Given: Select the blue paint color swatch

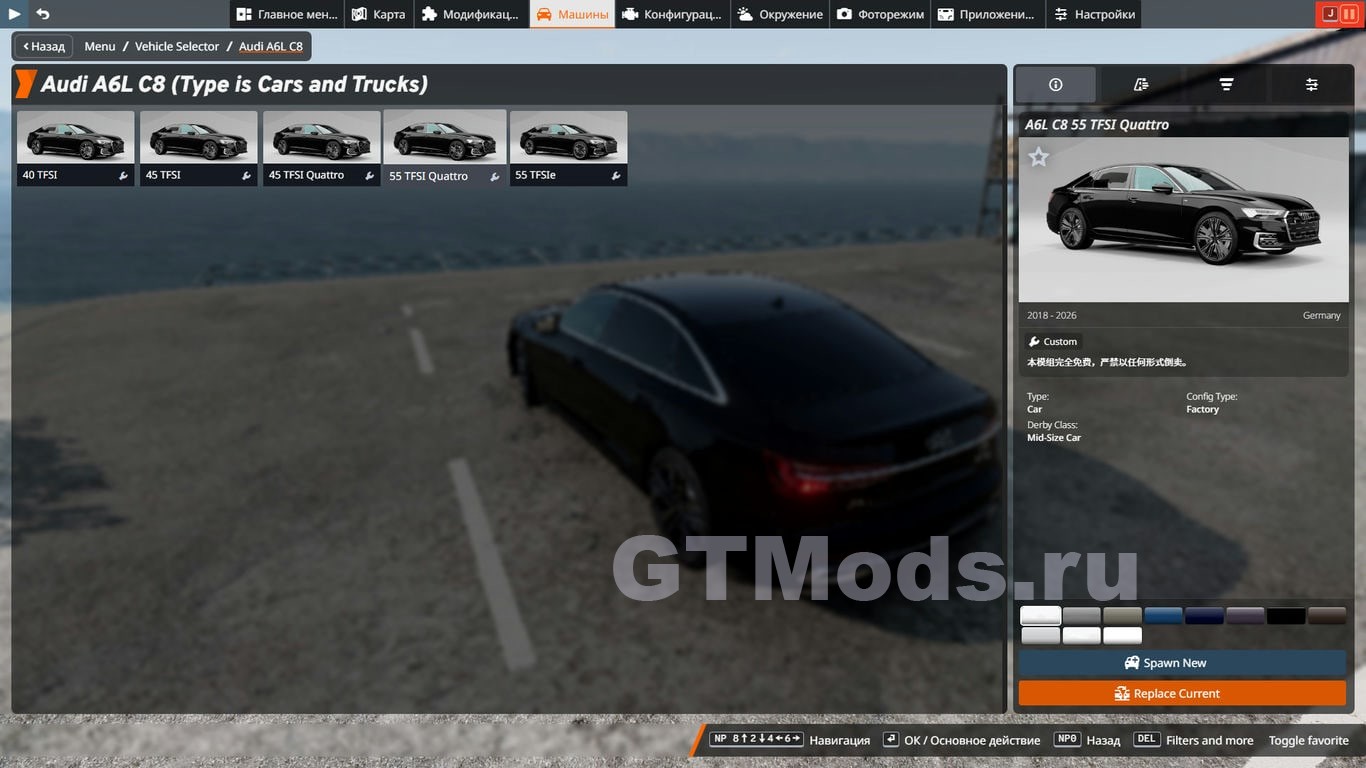Looking at the screenshot, I should pyautogui.click(x=1163, y=616).
